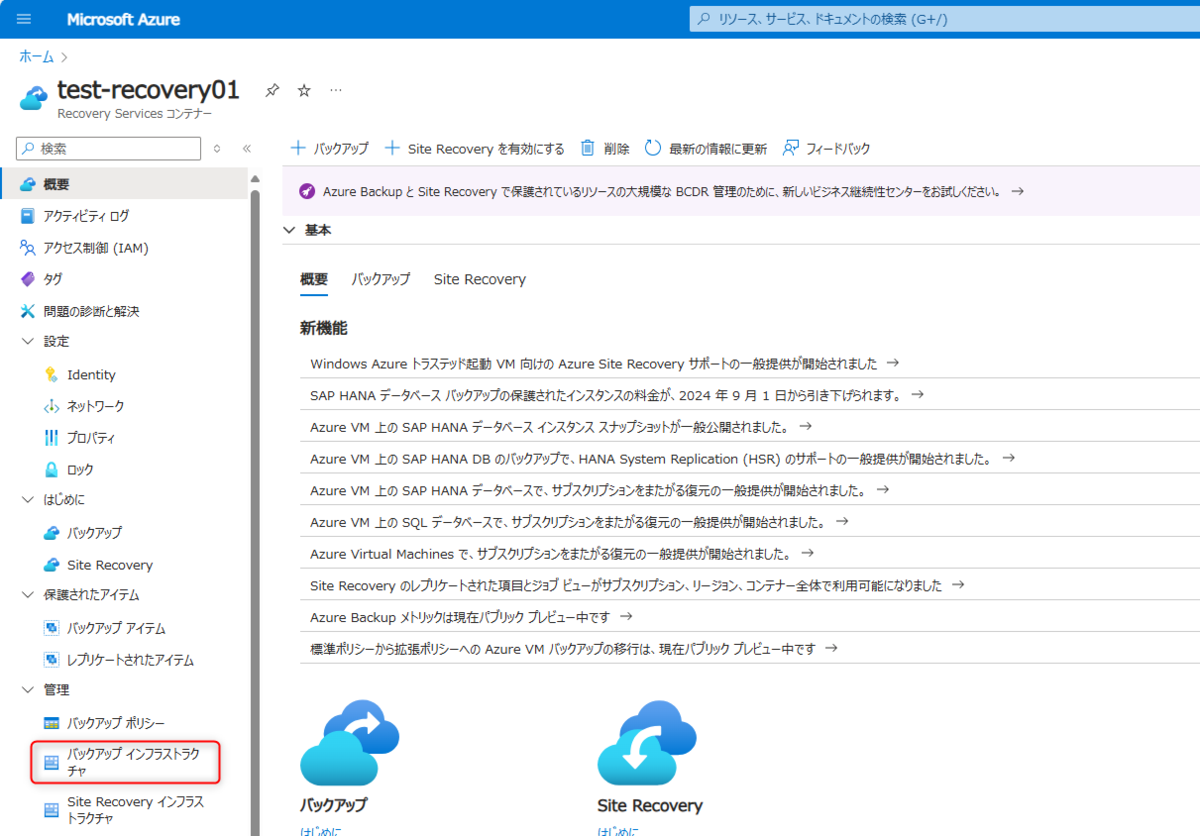Click the バックアップ アイテム icon
1200x836 pixels.
[52, 629]
